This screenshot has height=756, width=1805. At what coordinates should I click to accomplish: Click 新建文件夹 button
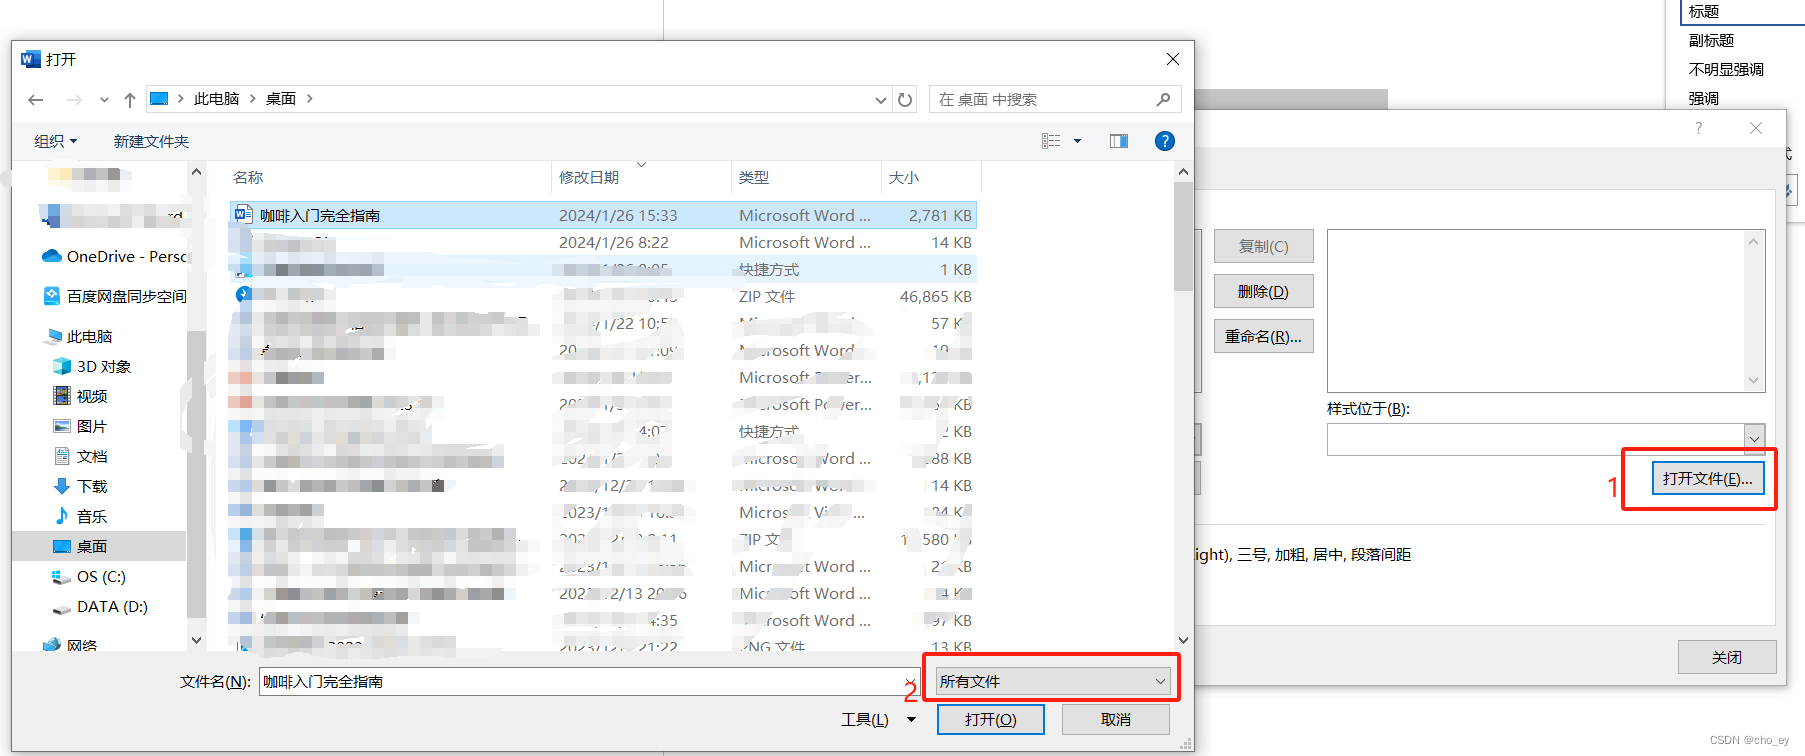coord(151,141)
